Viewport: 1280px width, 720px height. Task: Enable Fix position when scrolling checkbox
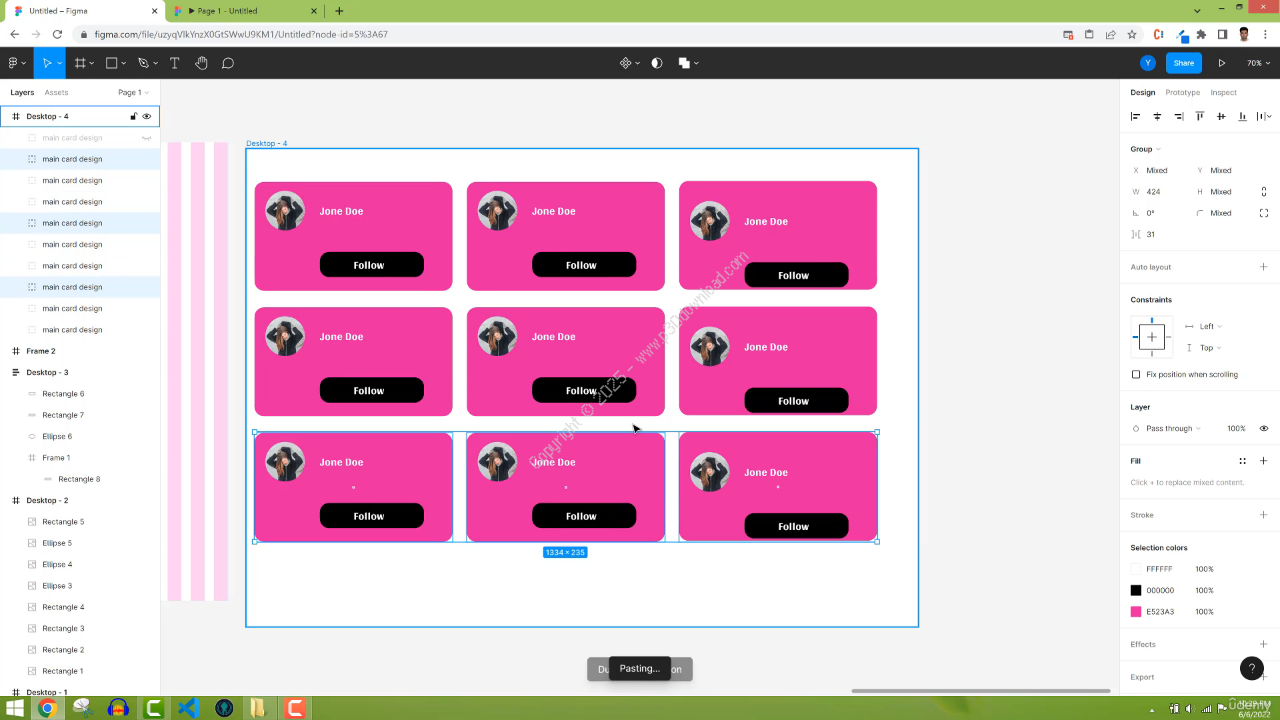(1136, 374)
